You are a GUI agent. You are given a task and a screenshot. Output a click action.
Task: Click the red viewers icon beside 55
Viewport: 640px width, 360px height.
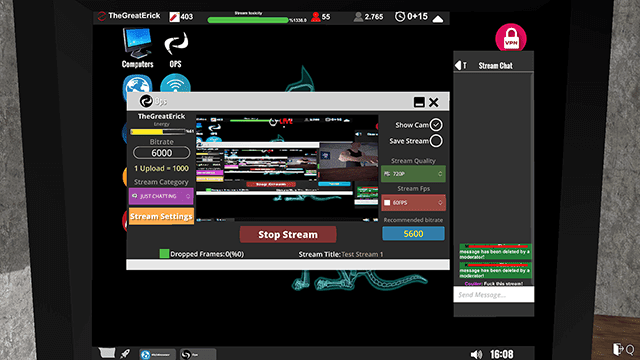tap(316, 17)
